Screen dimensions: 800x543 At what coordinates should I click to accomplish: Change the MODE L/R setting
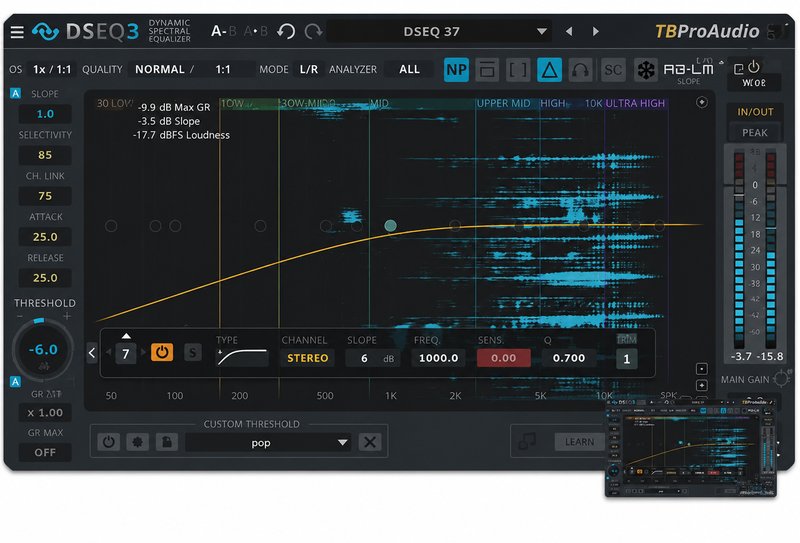pos(308,69)
